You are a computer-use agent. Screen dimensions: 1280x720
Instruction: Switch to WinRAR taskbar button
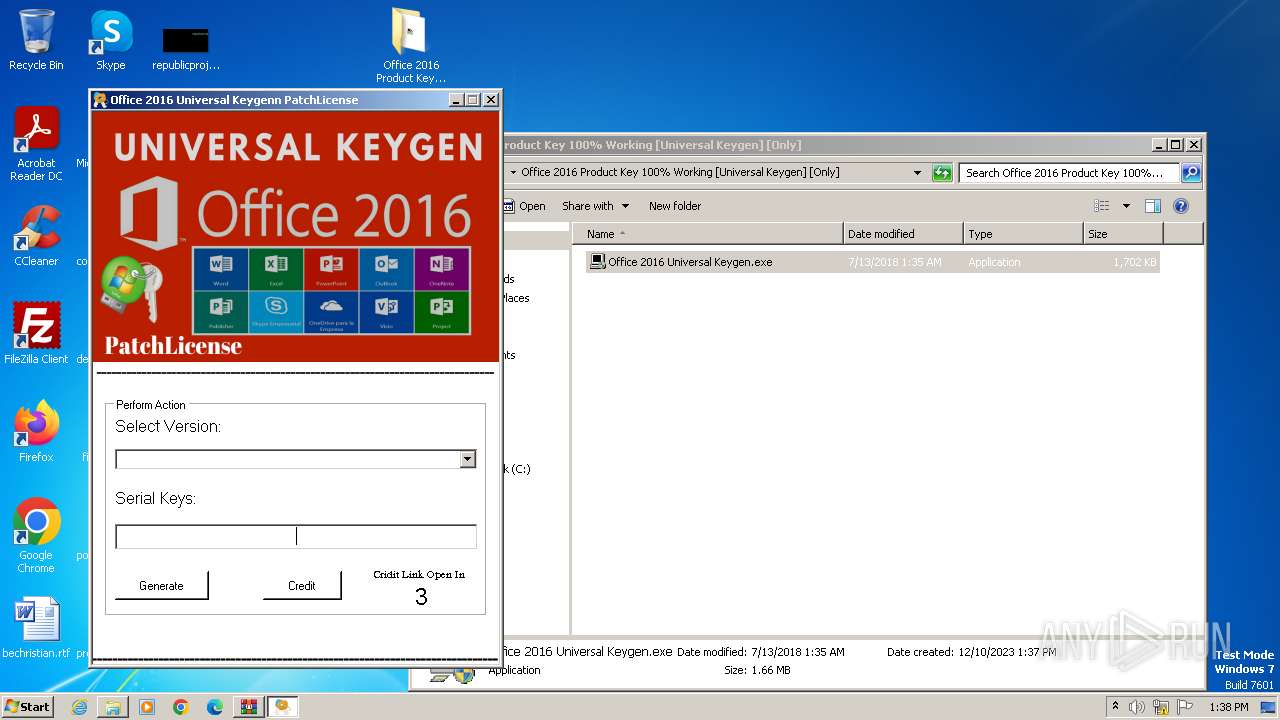249,707
